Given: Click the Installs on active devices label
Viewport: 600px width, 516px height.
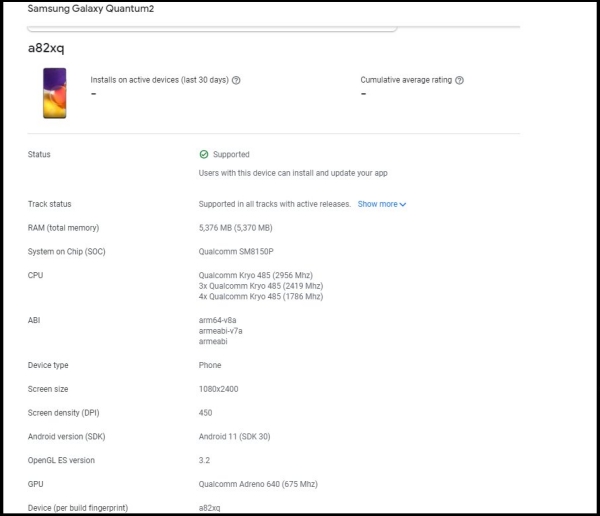Looking at the screenshot, I should (x=160, y=80).
